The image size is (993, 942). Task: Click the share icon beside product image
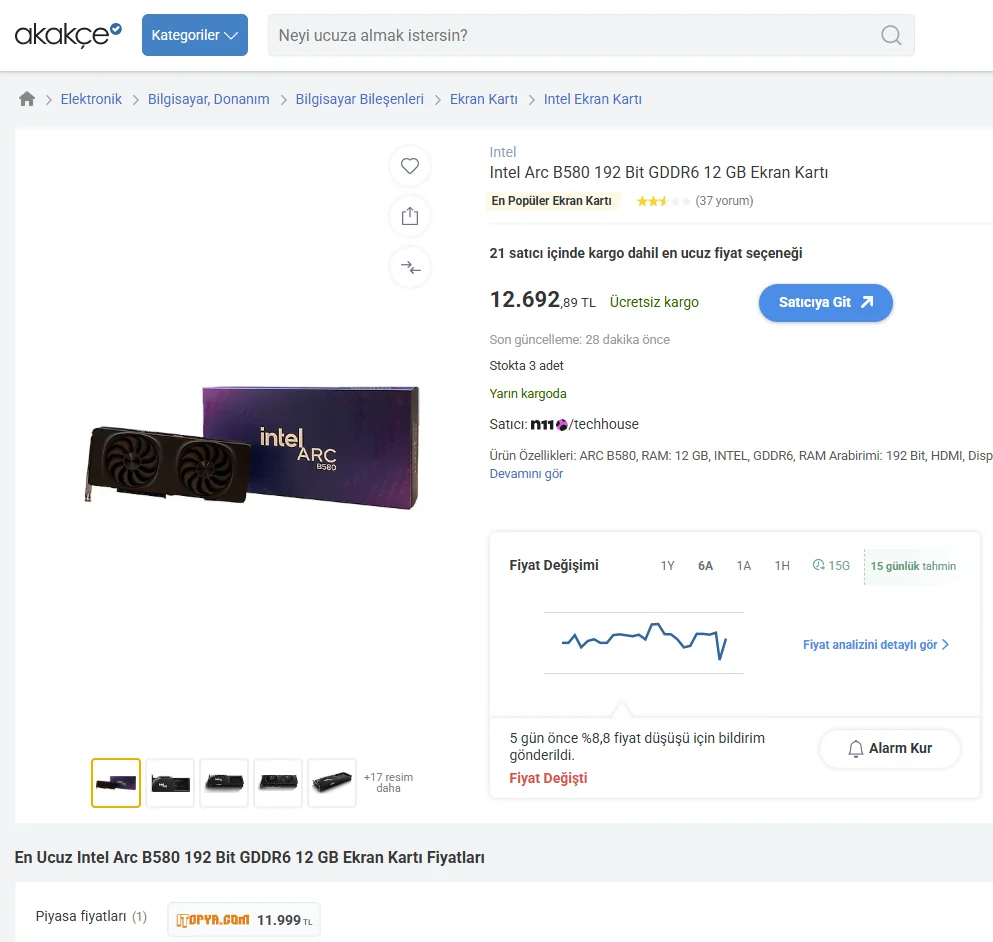(x=410, y=217)
